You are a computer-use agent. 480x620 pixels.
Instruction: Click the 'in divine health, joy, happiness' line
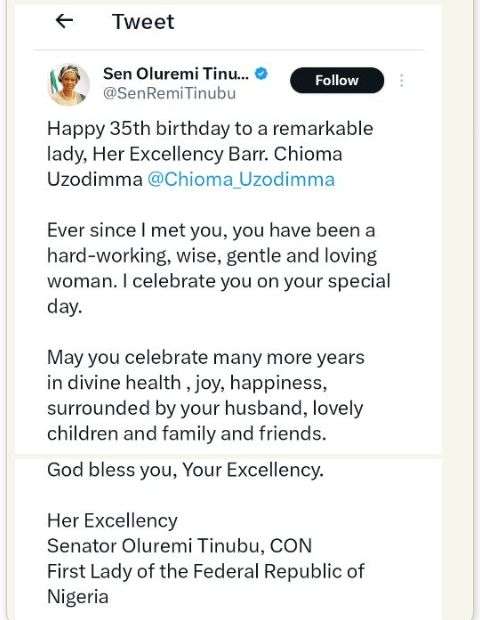pos(187,383)
